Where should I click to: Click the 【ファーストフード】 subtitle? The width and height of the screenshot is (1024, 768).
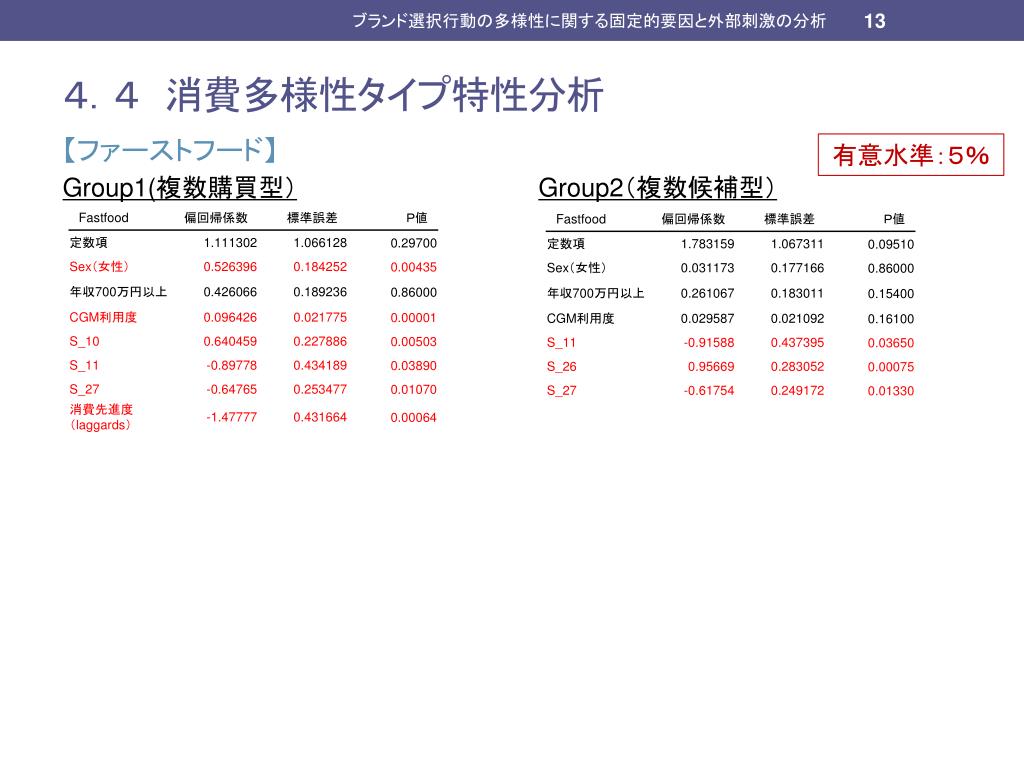click(170, 150)
